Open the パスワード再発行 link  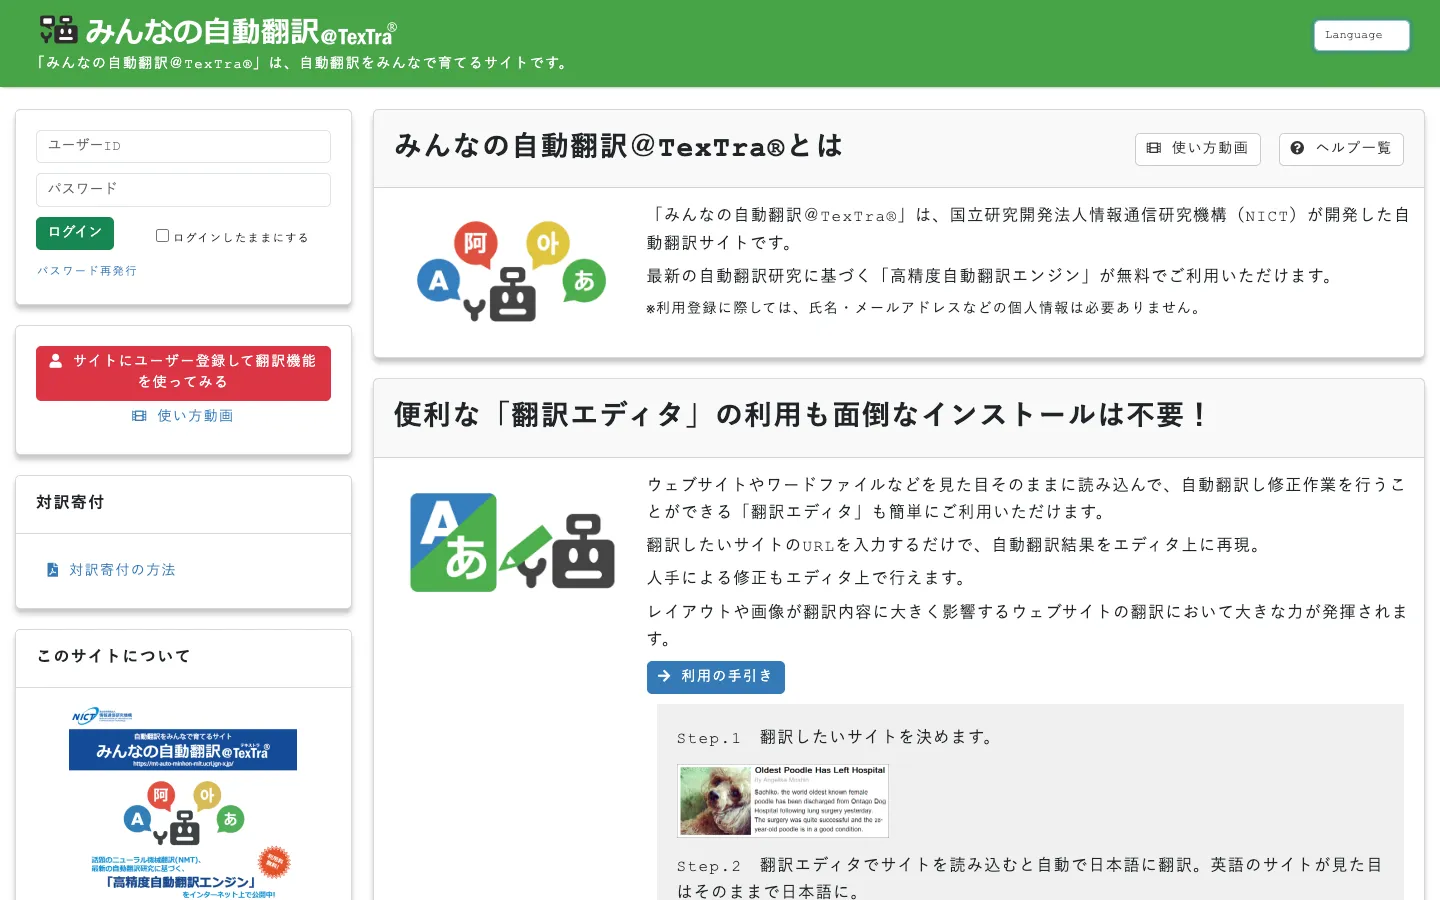[x=87, y=271]
